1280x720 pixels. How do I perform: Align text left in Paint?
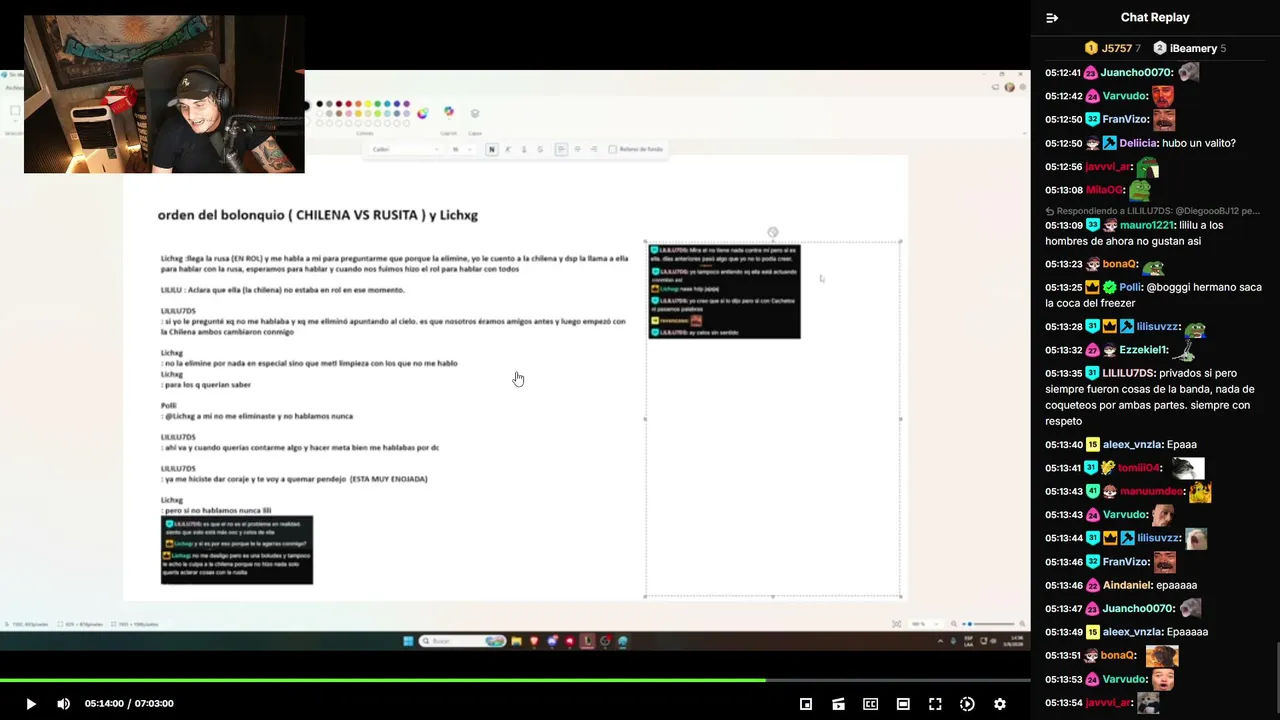[x=561, y=149]
